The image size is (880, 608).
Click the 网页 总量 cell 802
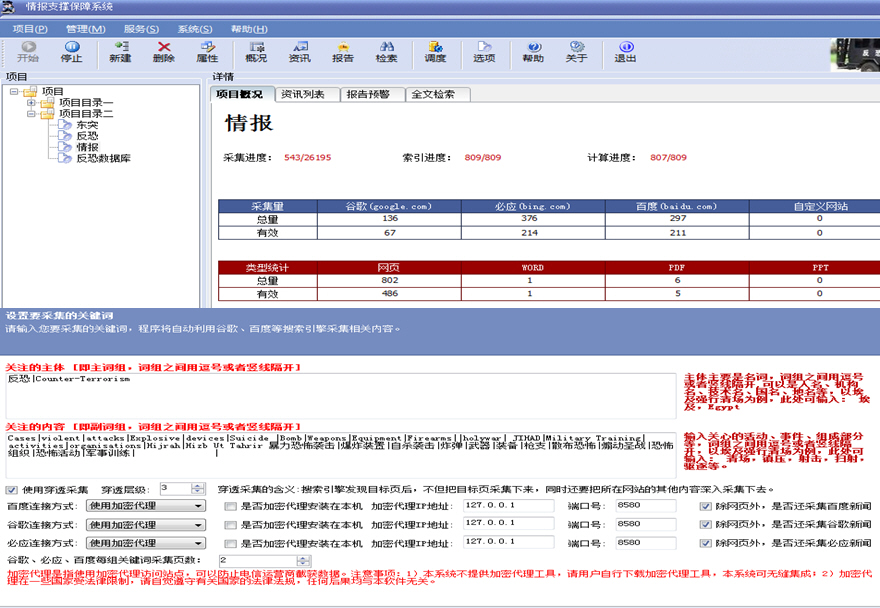click(x=389, y=280)
